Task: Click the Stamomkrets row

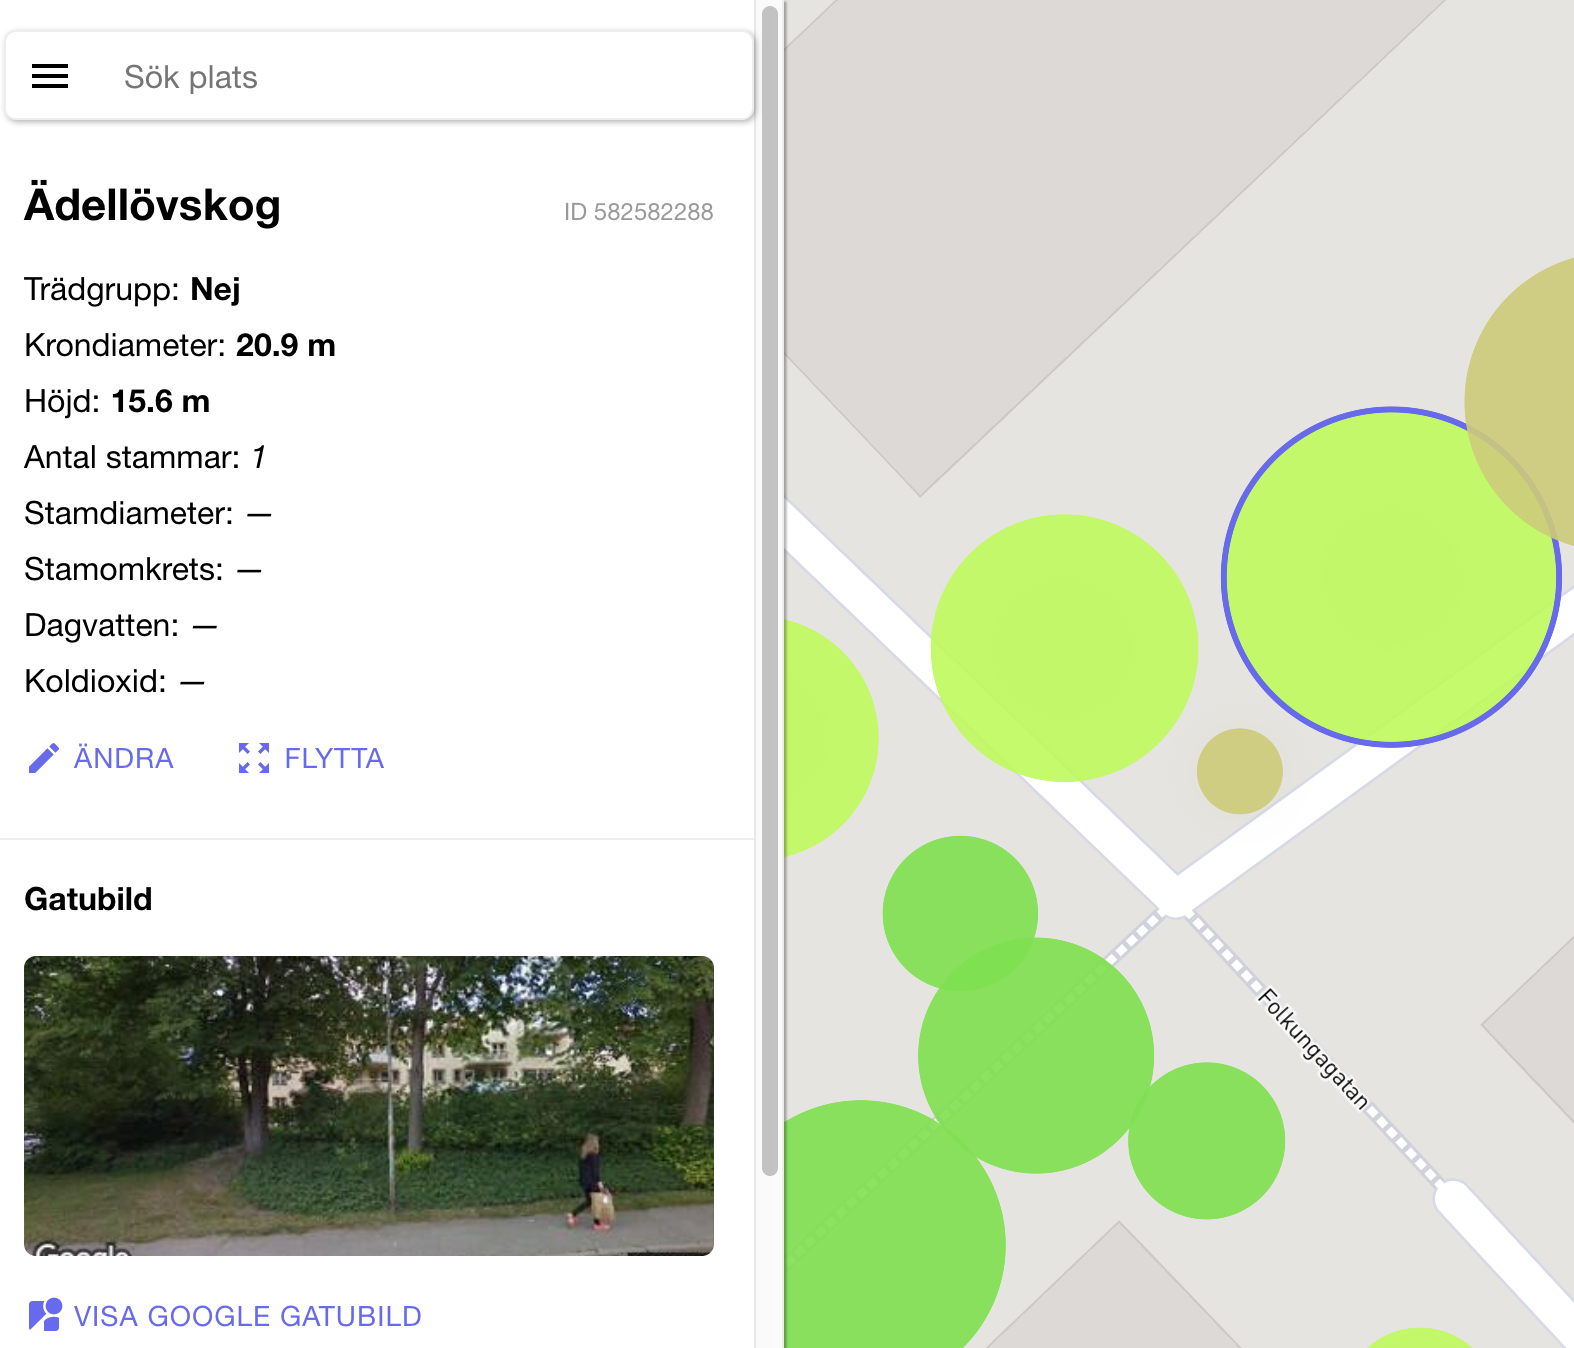Action: 143,569
